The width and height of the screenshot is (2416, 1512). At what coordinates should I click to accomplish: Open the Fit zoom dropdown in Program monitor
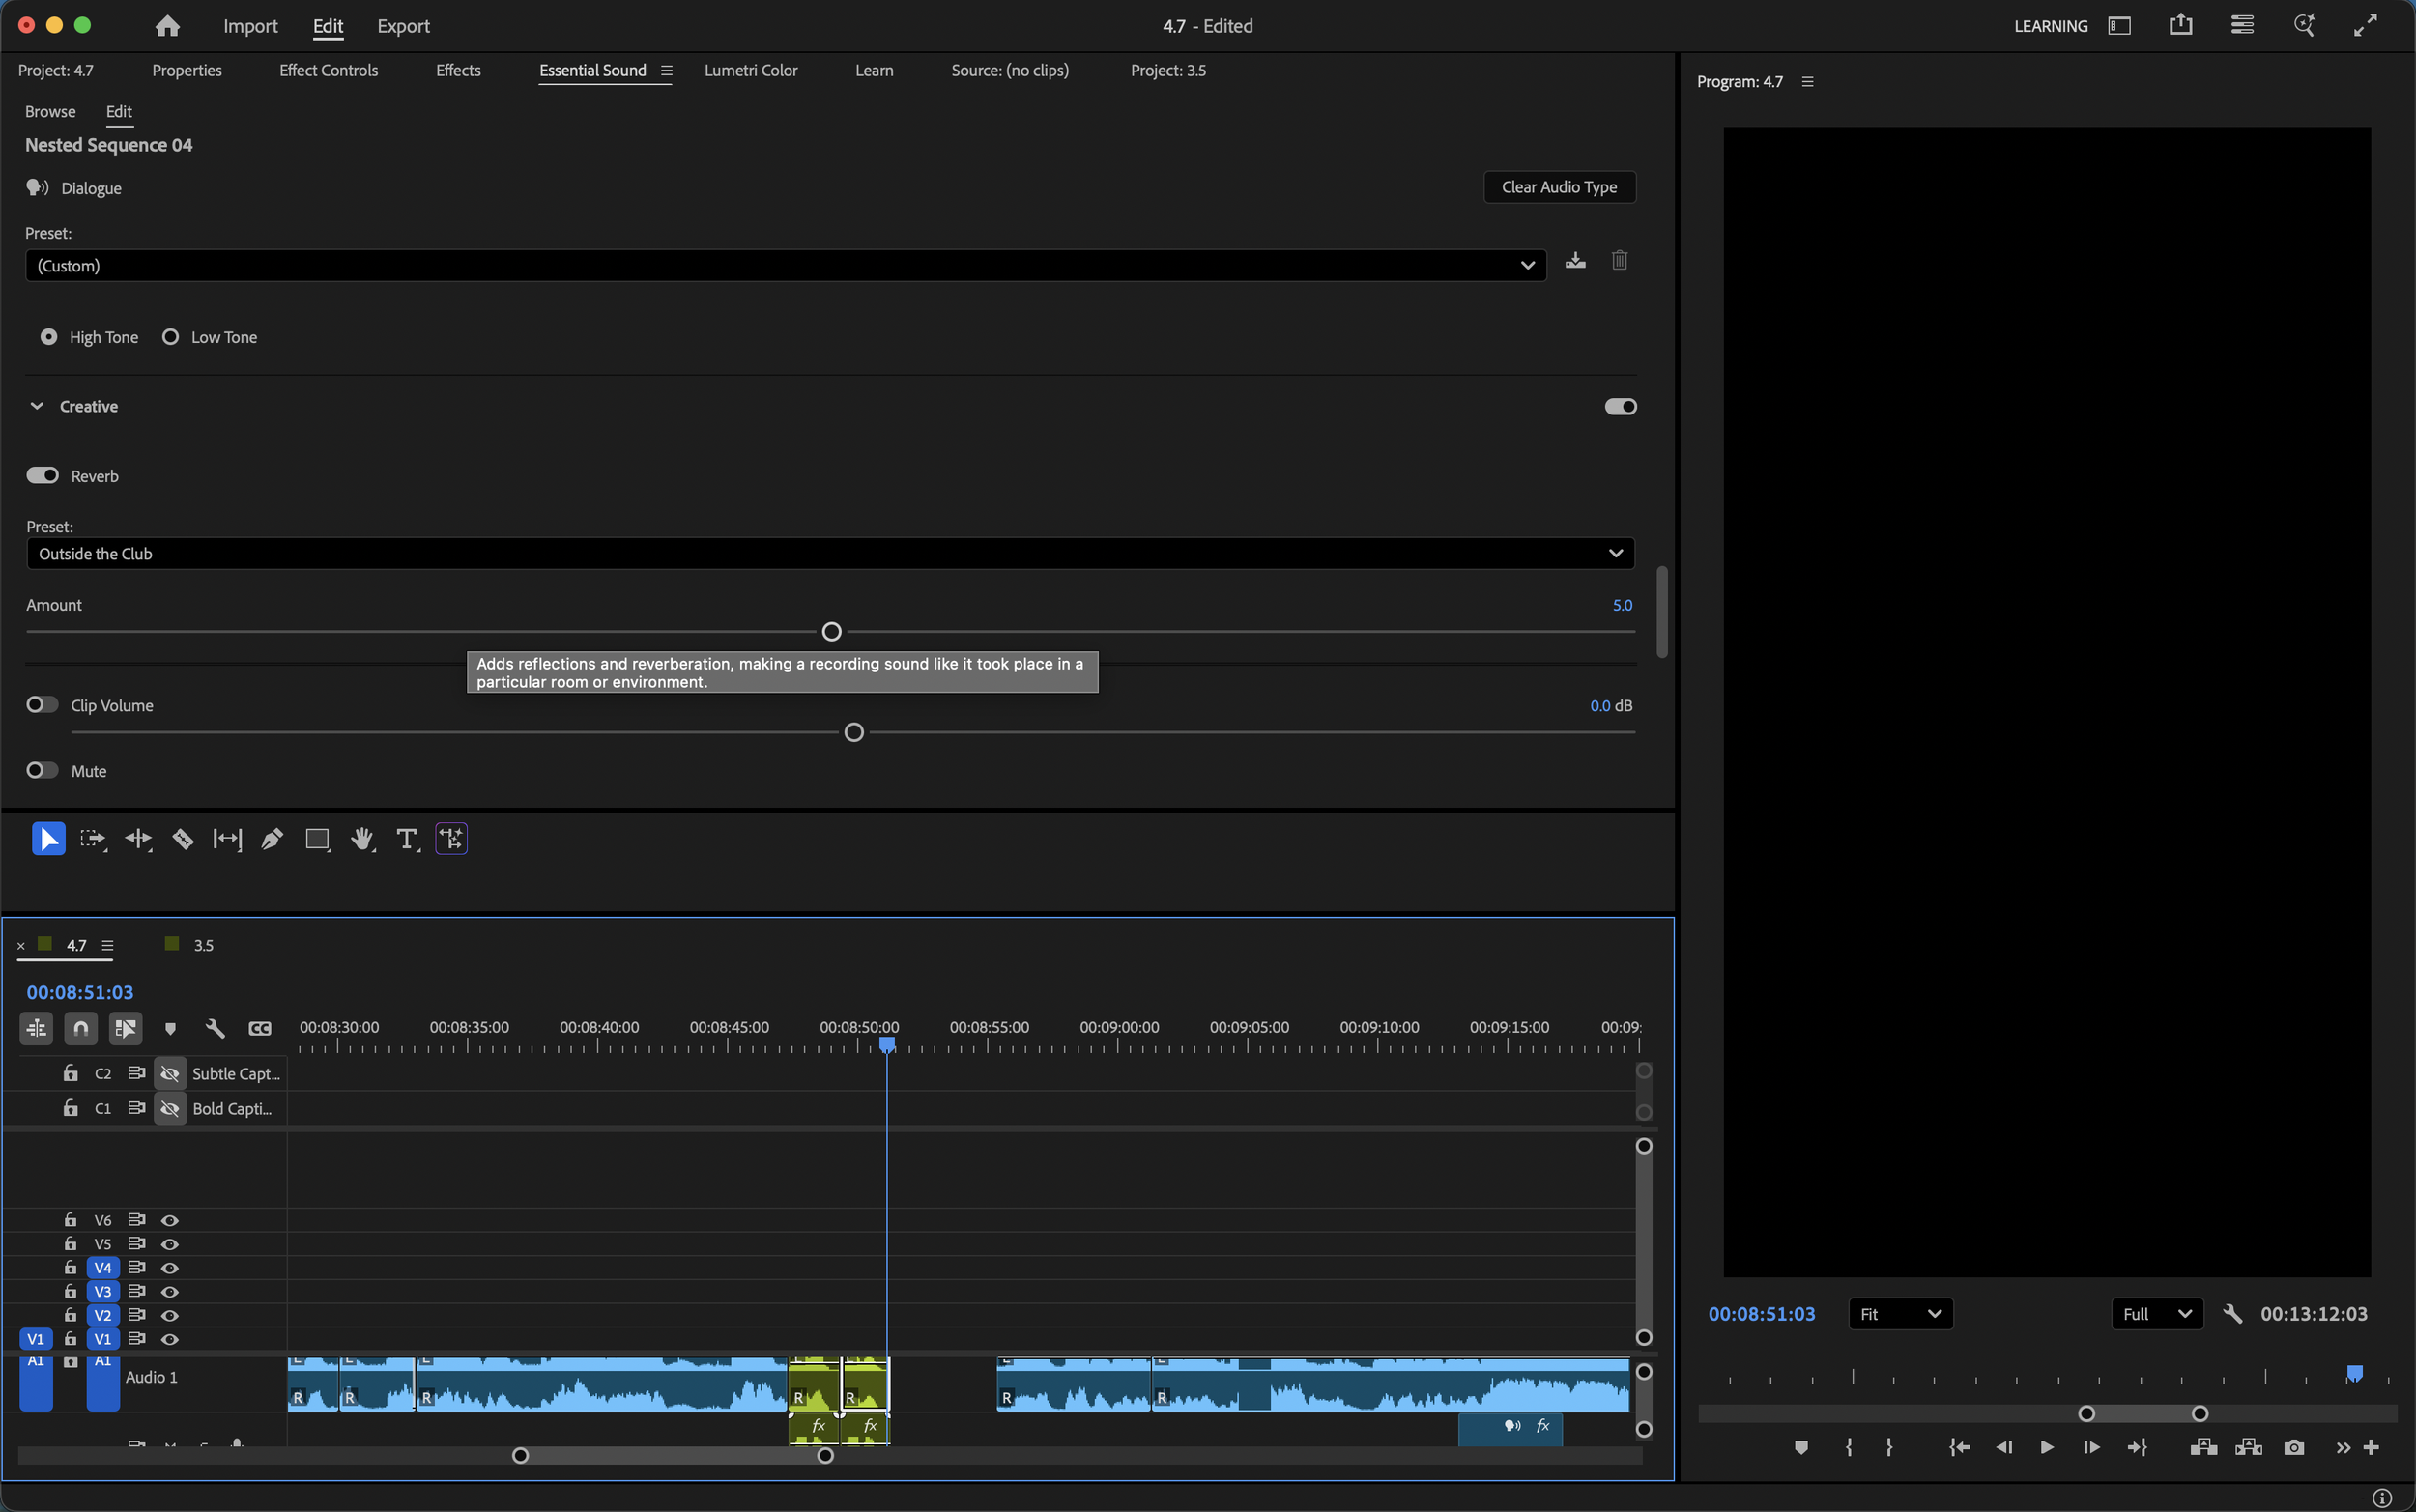point(1900,1313)
